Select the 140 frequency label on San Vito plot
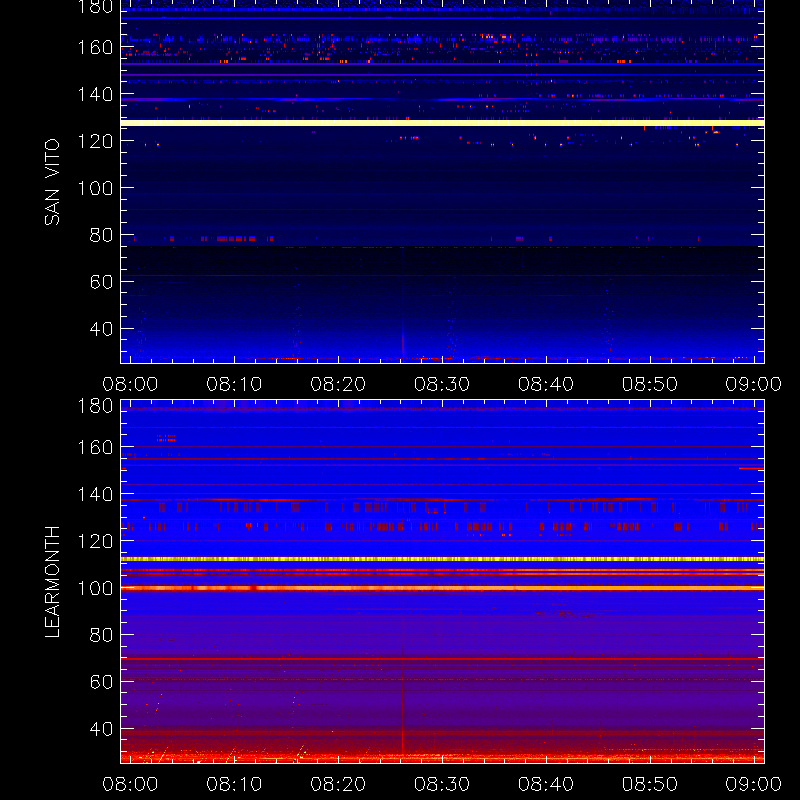 tap(95, 94)
